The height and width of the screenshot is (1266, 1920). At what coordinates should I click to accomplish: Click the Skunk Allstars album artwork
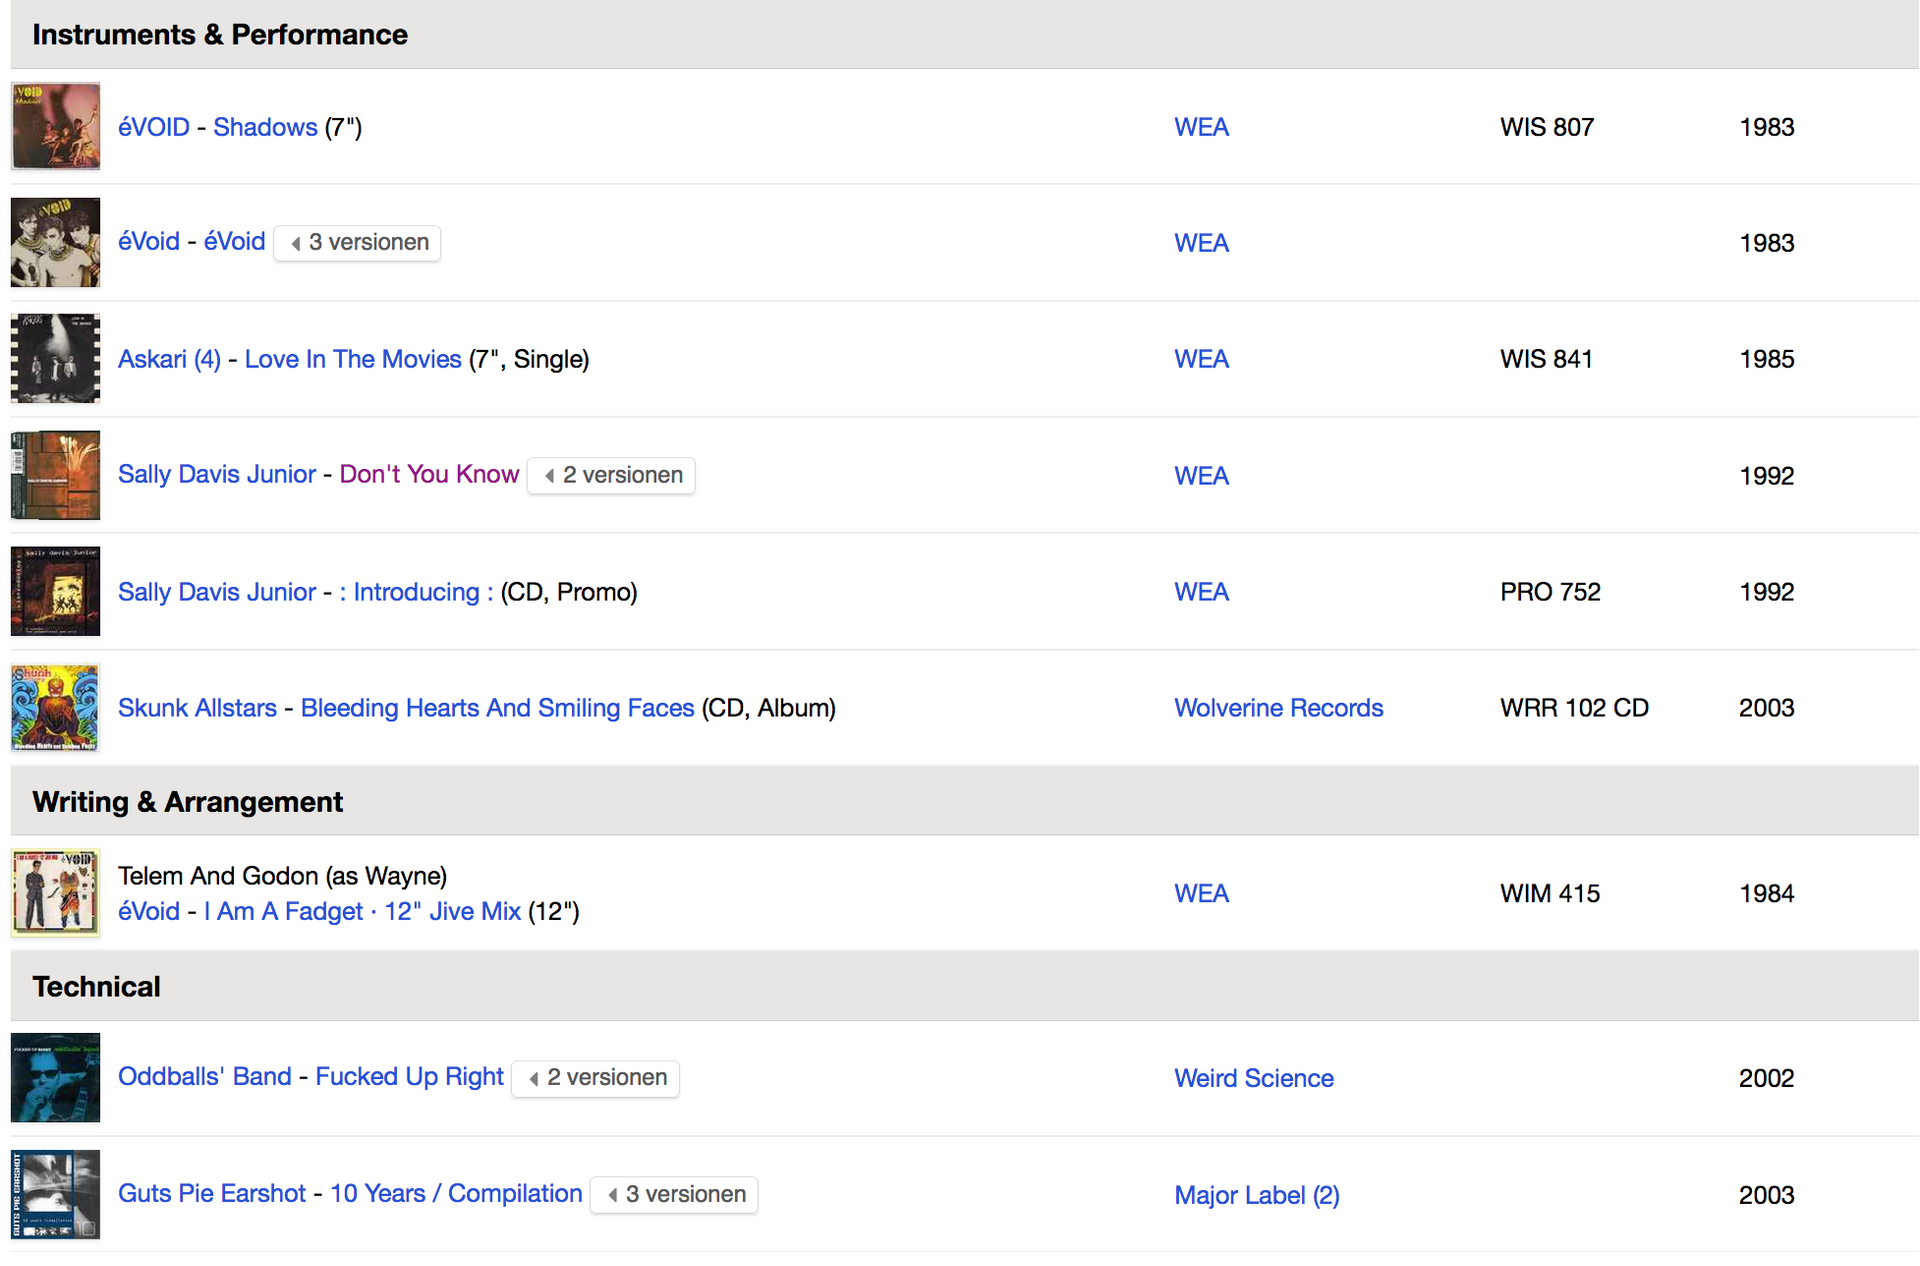point(55,707)
